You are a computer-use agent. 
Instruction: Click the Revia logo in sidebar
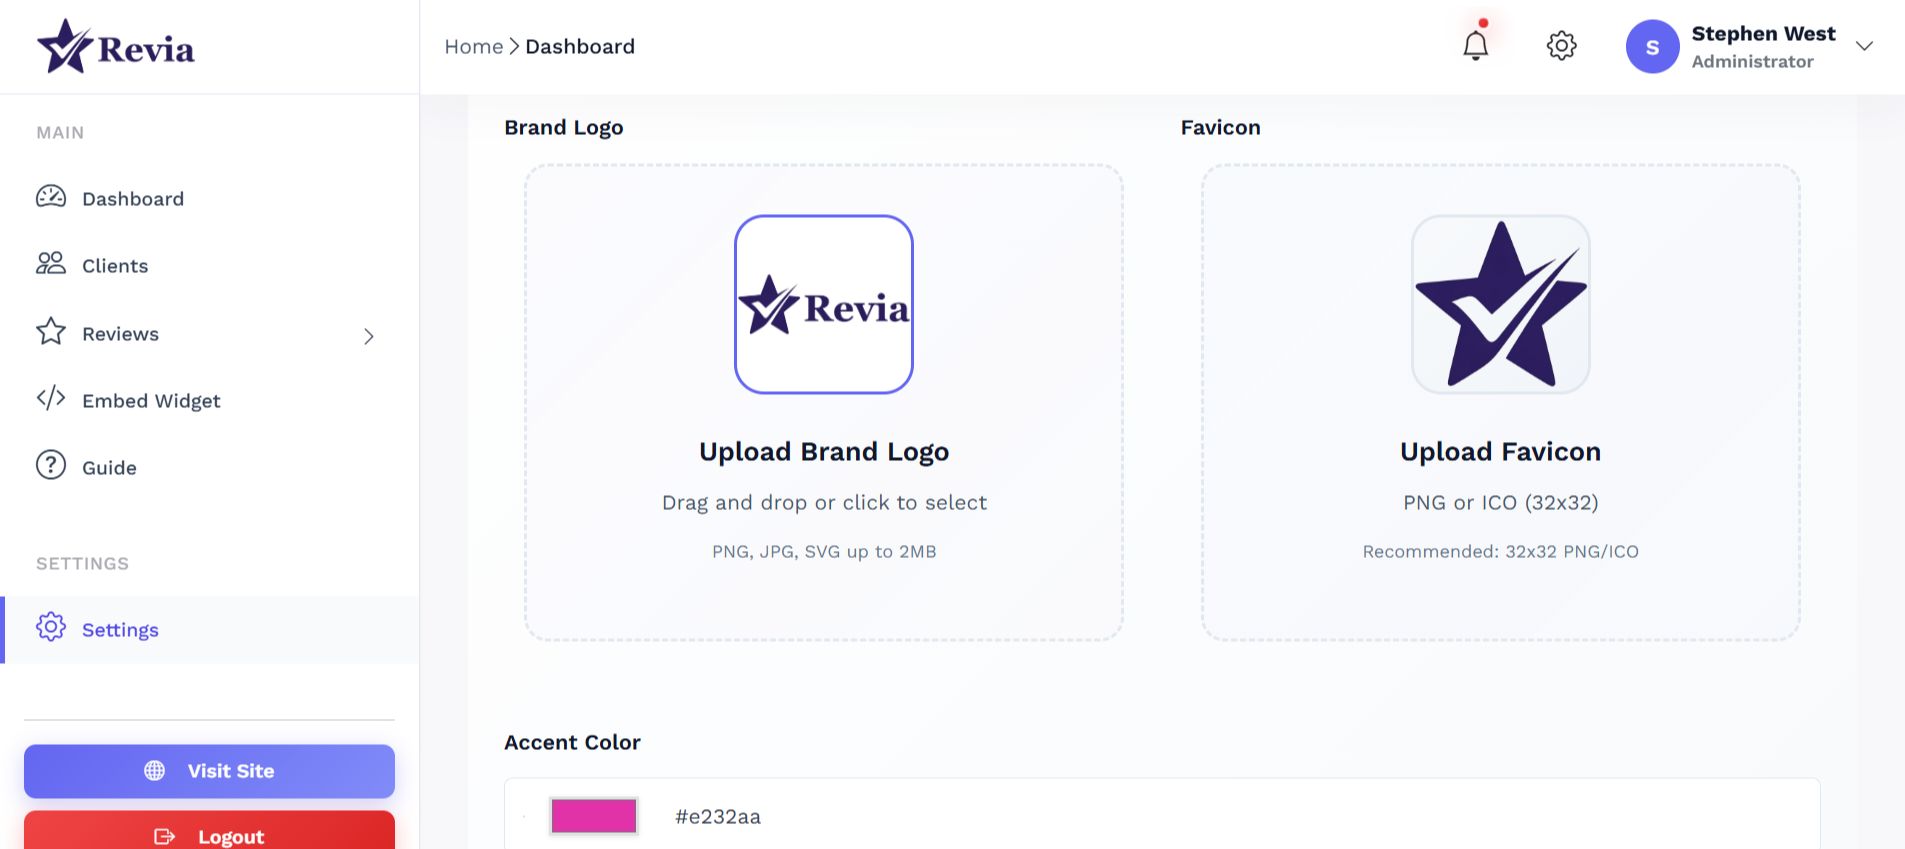click(x=116, y=47)
